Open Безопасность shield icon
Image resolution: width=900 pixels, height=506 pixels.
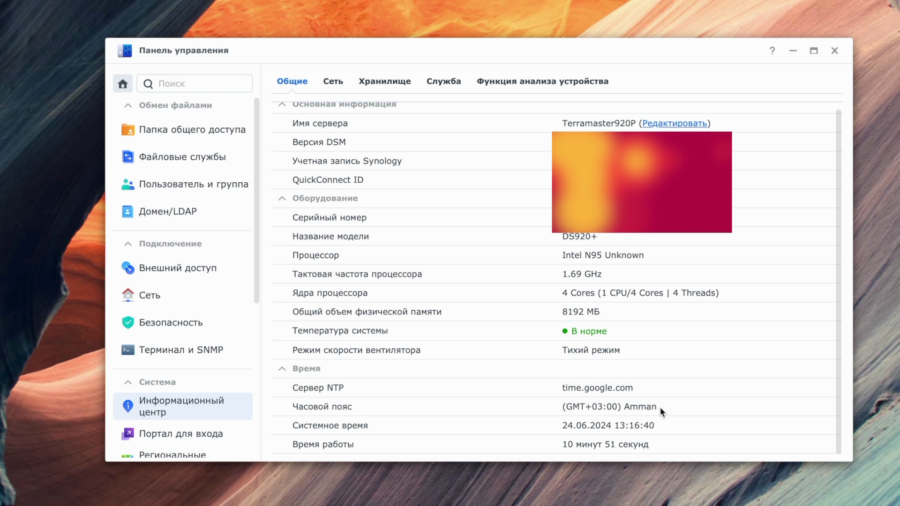(127, 322)
